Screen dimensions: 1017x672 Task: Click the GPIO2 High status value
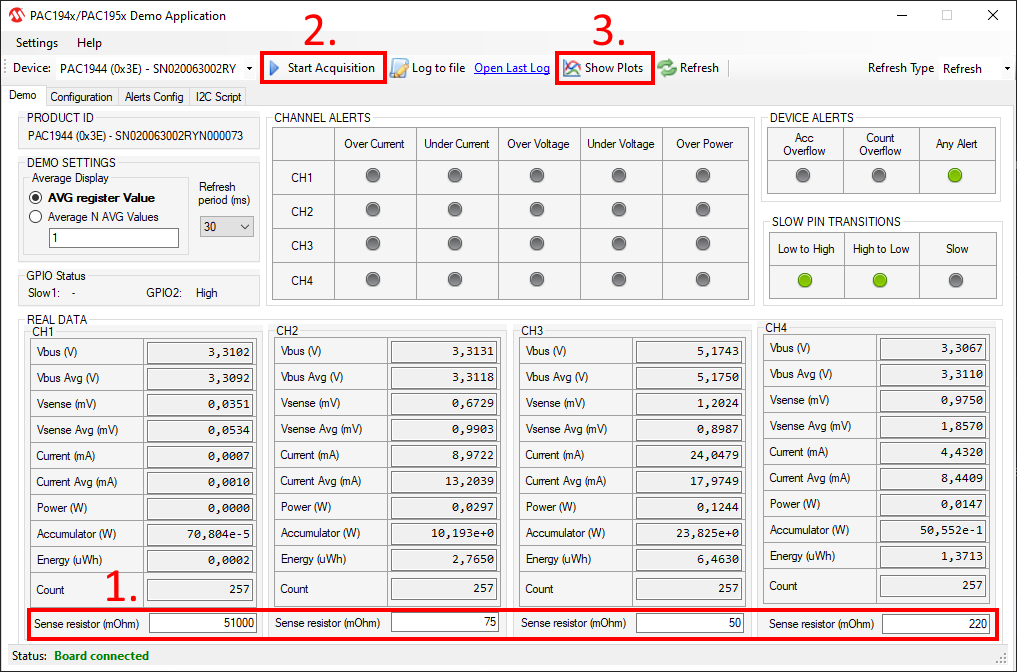[206, 293]
